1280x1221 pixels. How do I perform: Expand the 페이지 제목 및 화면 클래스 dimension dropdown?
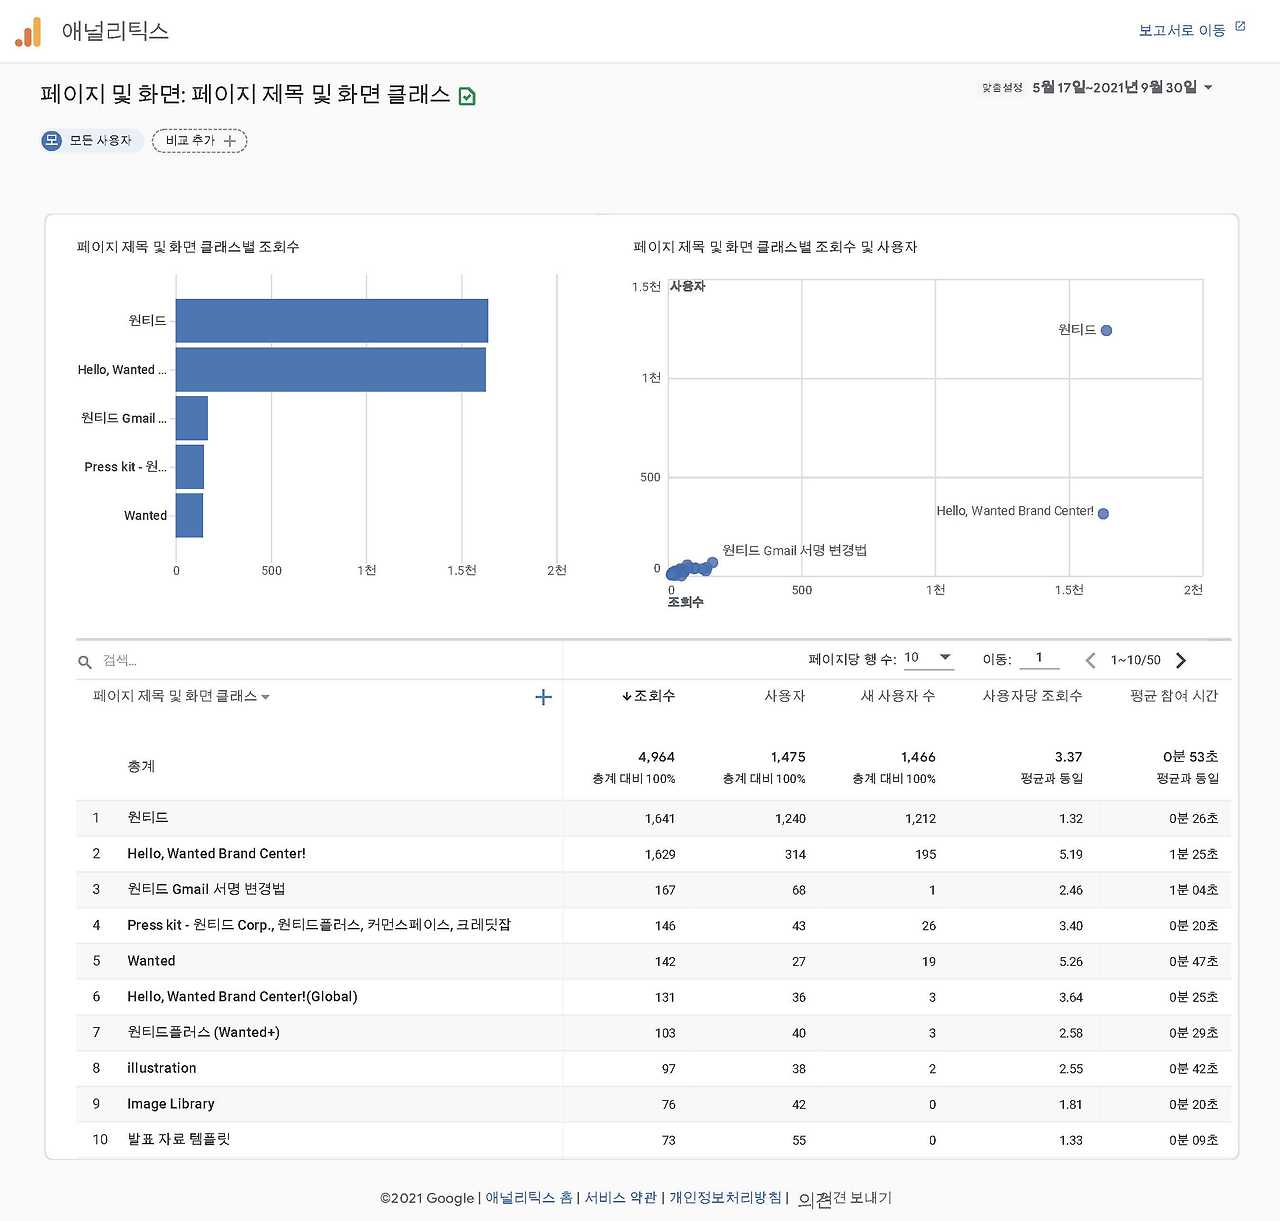pos(181,696)
